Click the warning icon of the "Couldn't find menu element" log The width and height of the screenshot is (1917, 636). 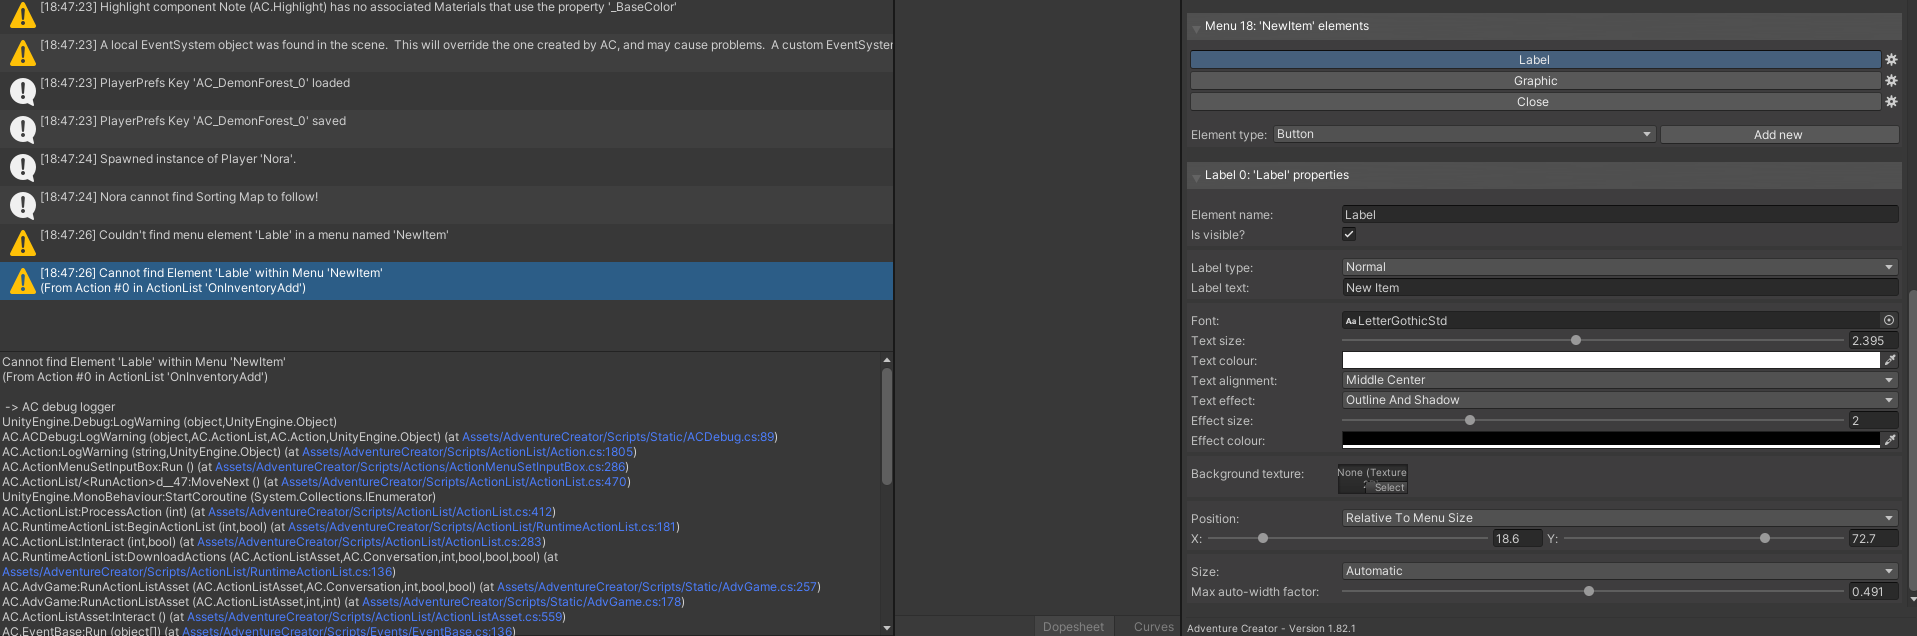click(22, 242)
